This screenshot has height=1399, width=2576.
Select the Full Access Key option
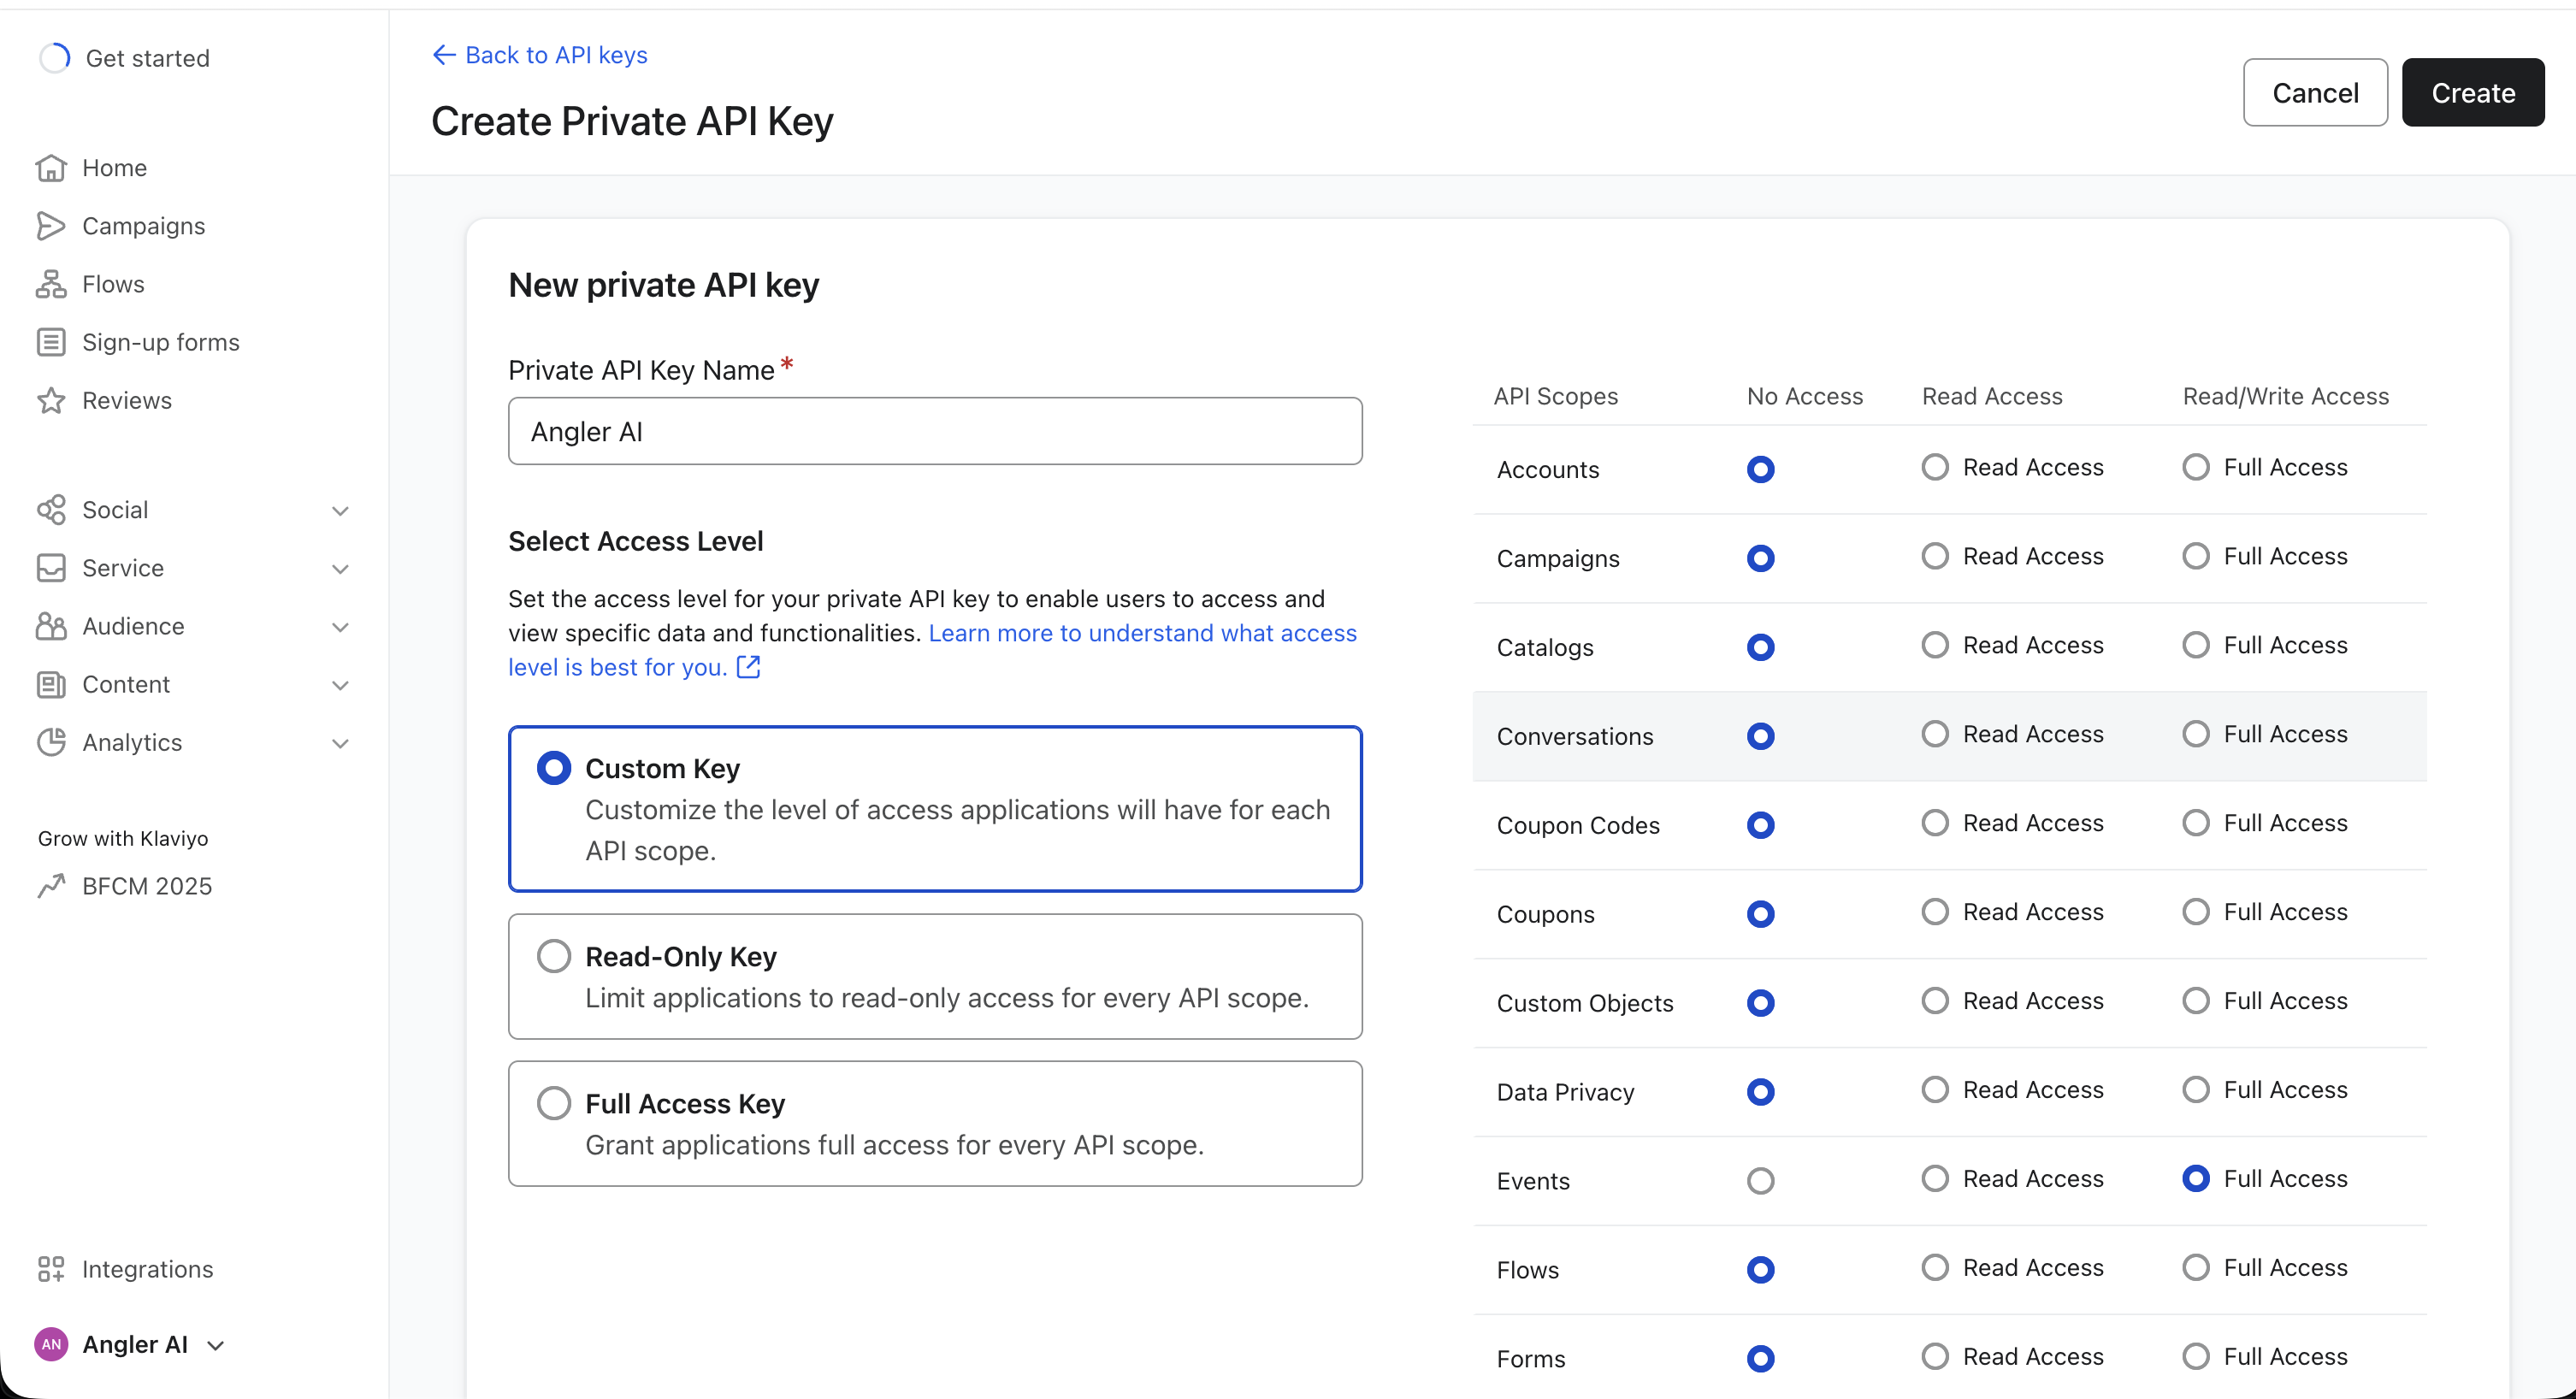click(554, 1103)
